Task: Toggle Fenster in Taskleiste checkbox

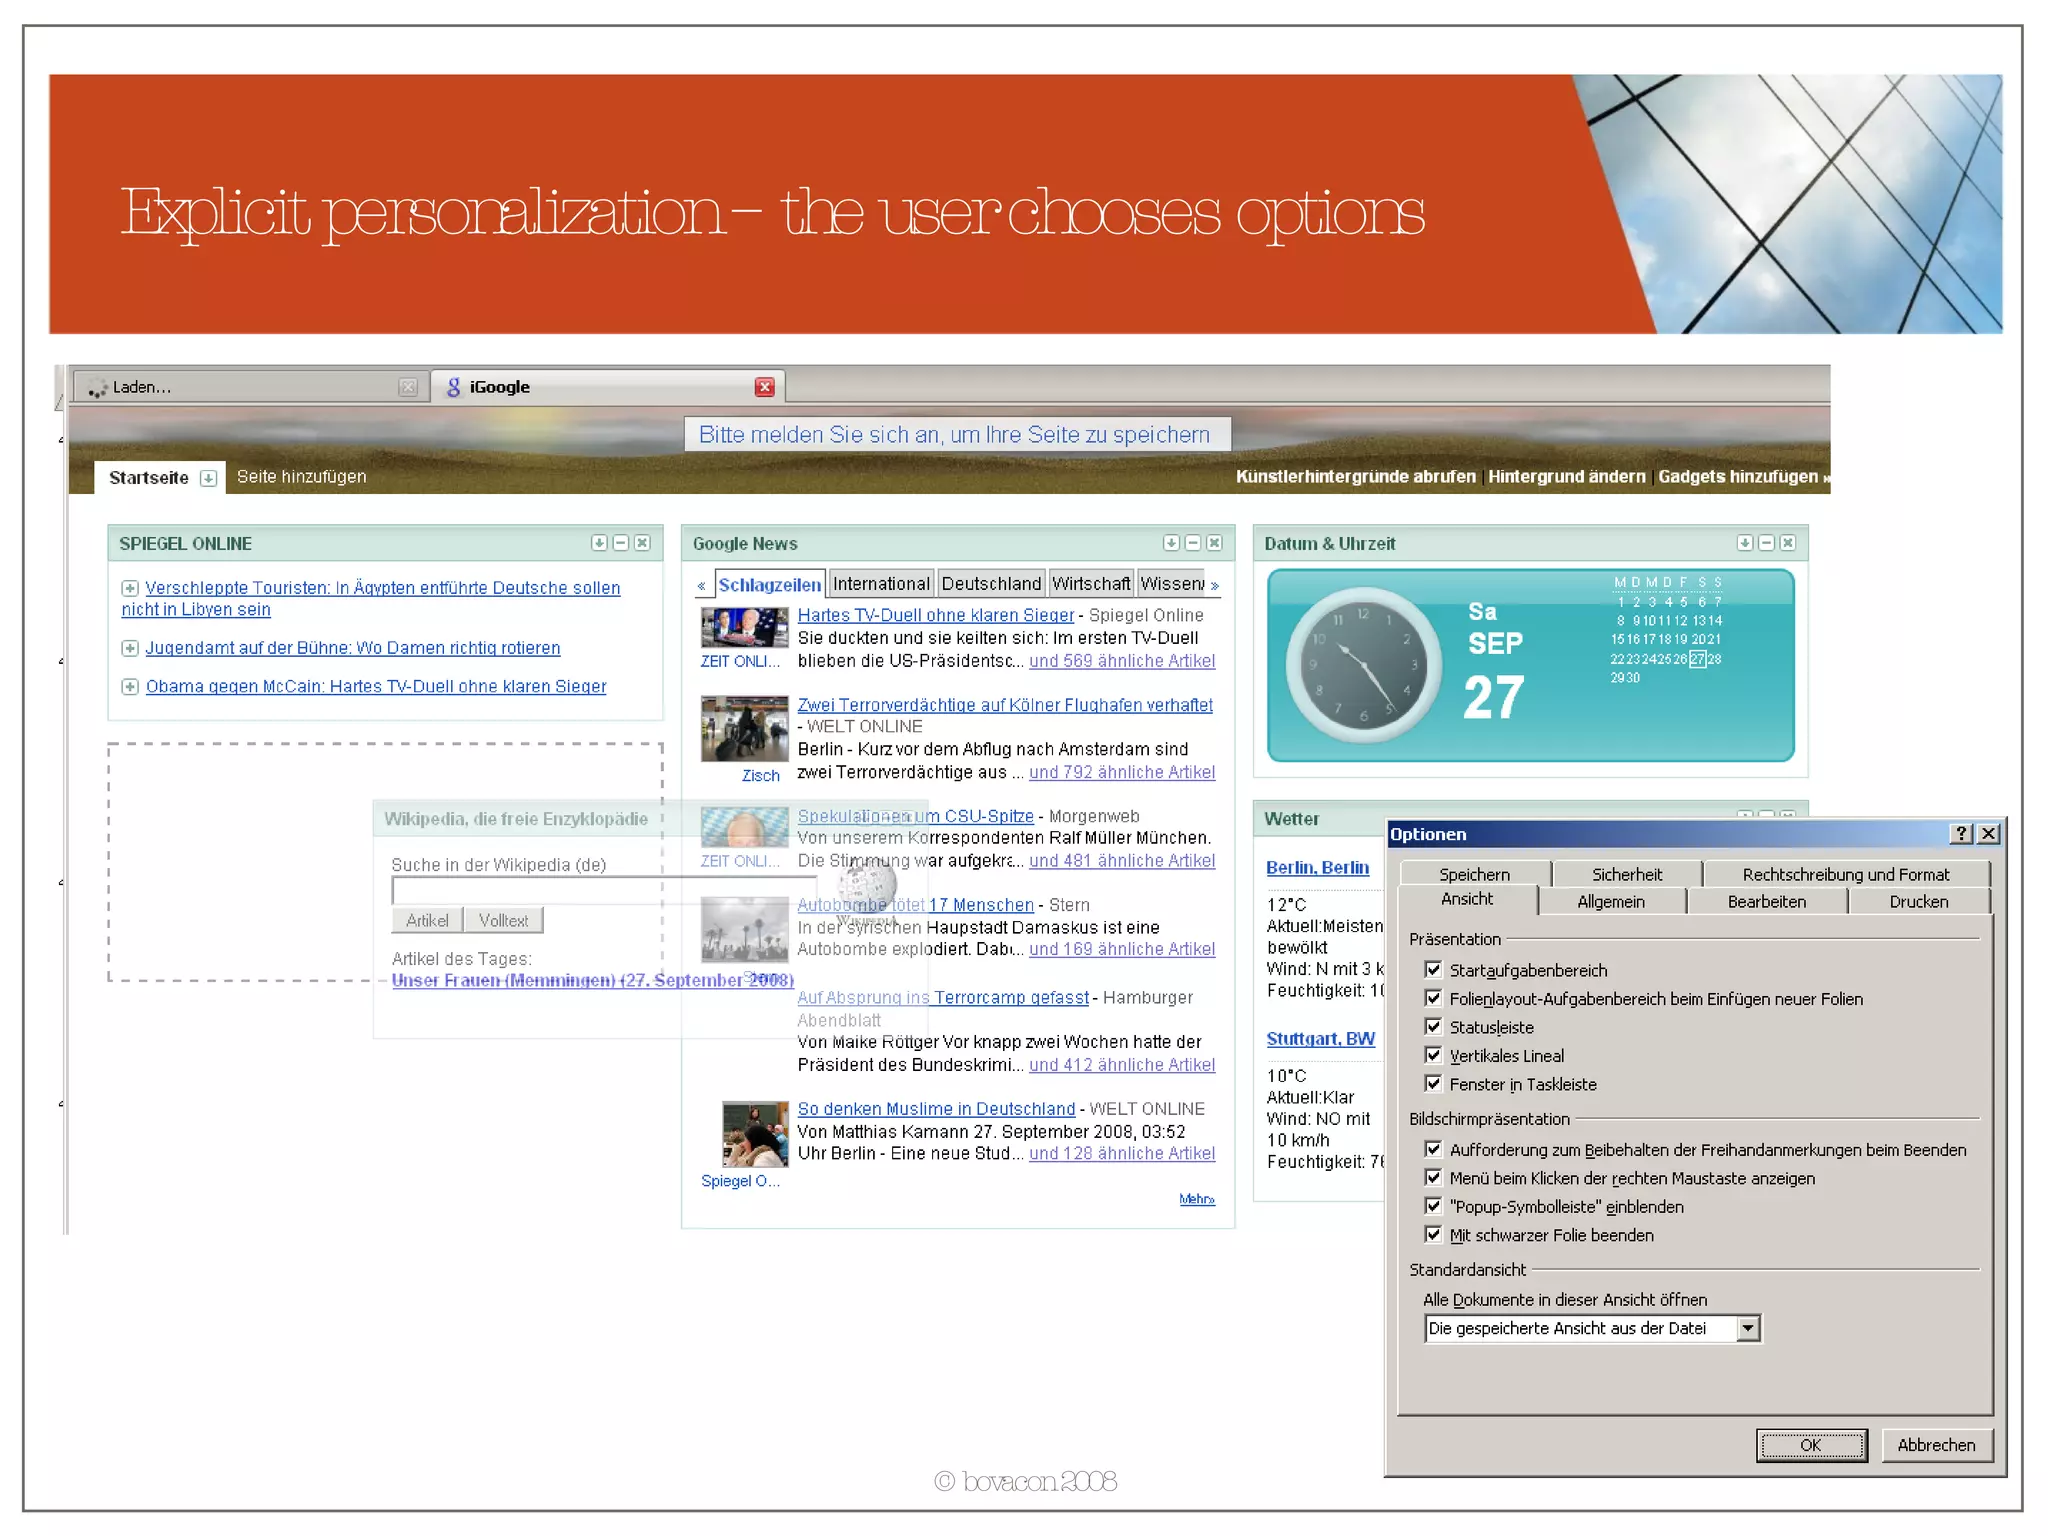Action: 1433,1084
